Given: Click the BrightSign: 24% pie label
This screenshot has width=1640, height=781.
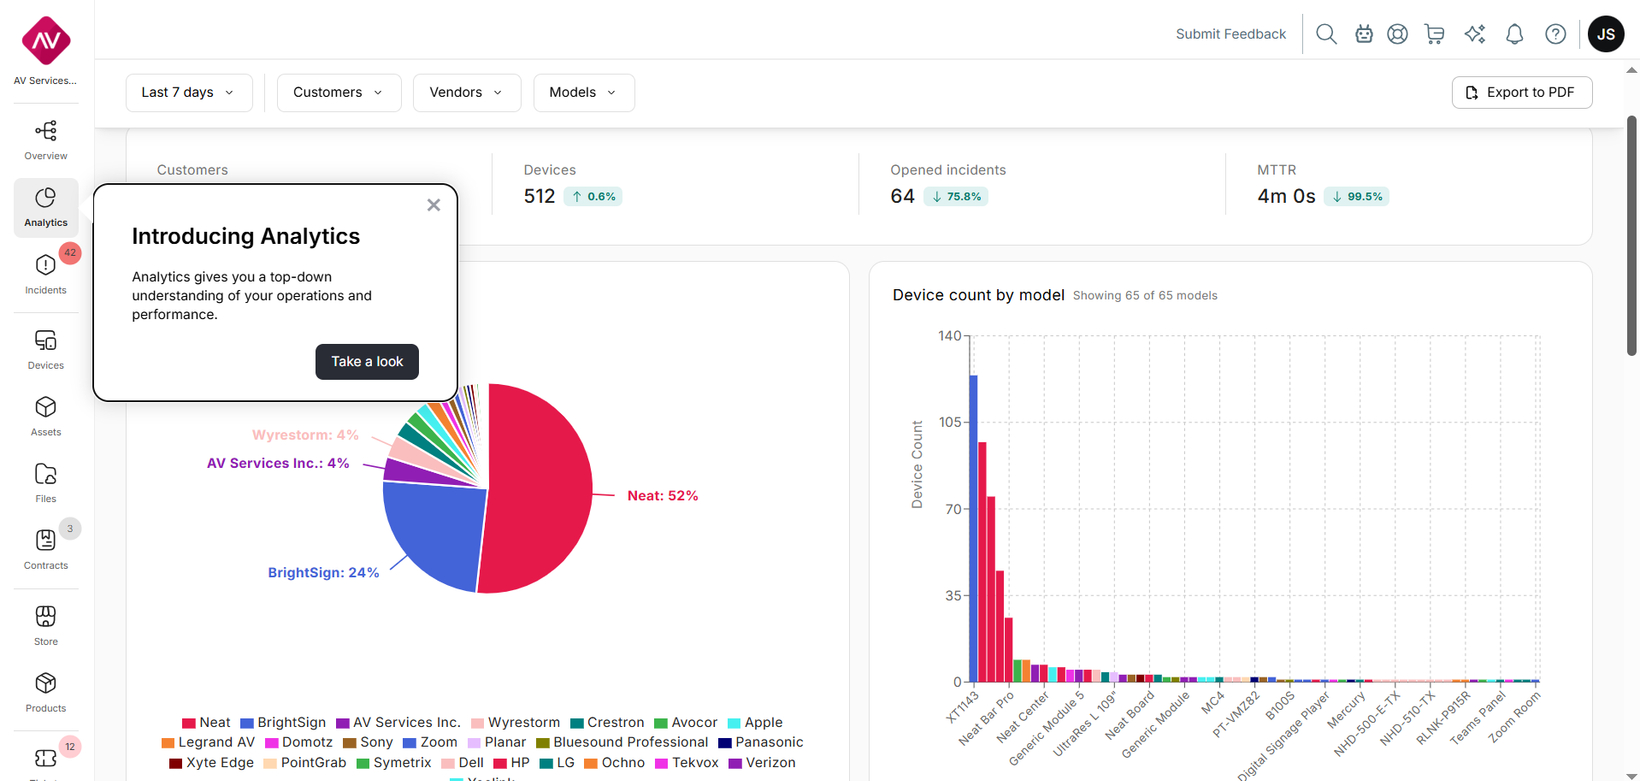Looking at the screenshot, I should (323, 573).
